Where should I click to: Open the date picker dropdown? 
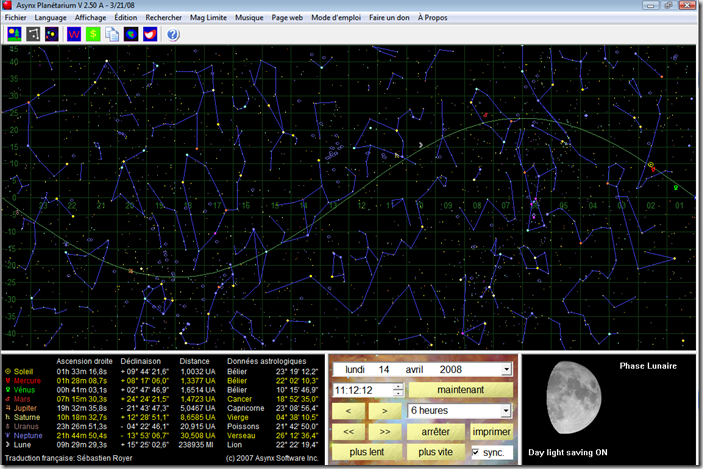507,369
